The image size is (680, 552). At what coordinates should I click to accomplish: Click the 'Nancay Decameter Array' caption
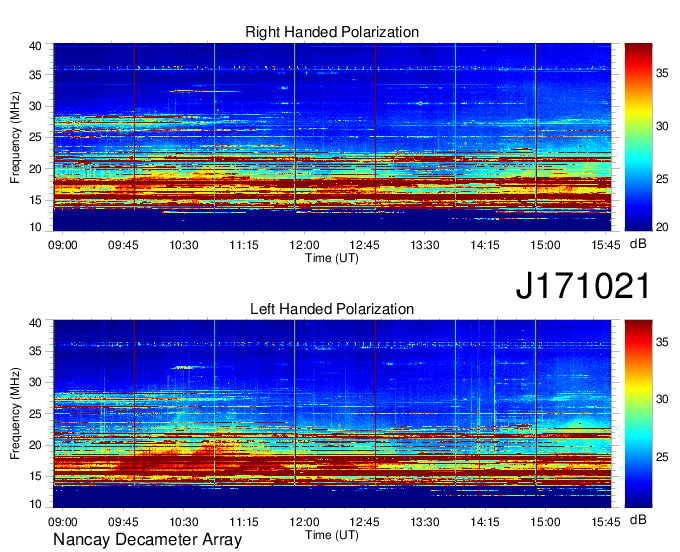[147, 539]
